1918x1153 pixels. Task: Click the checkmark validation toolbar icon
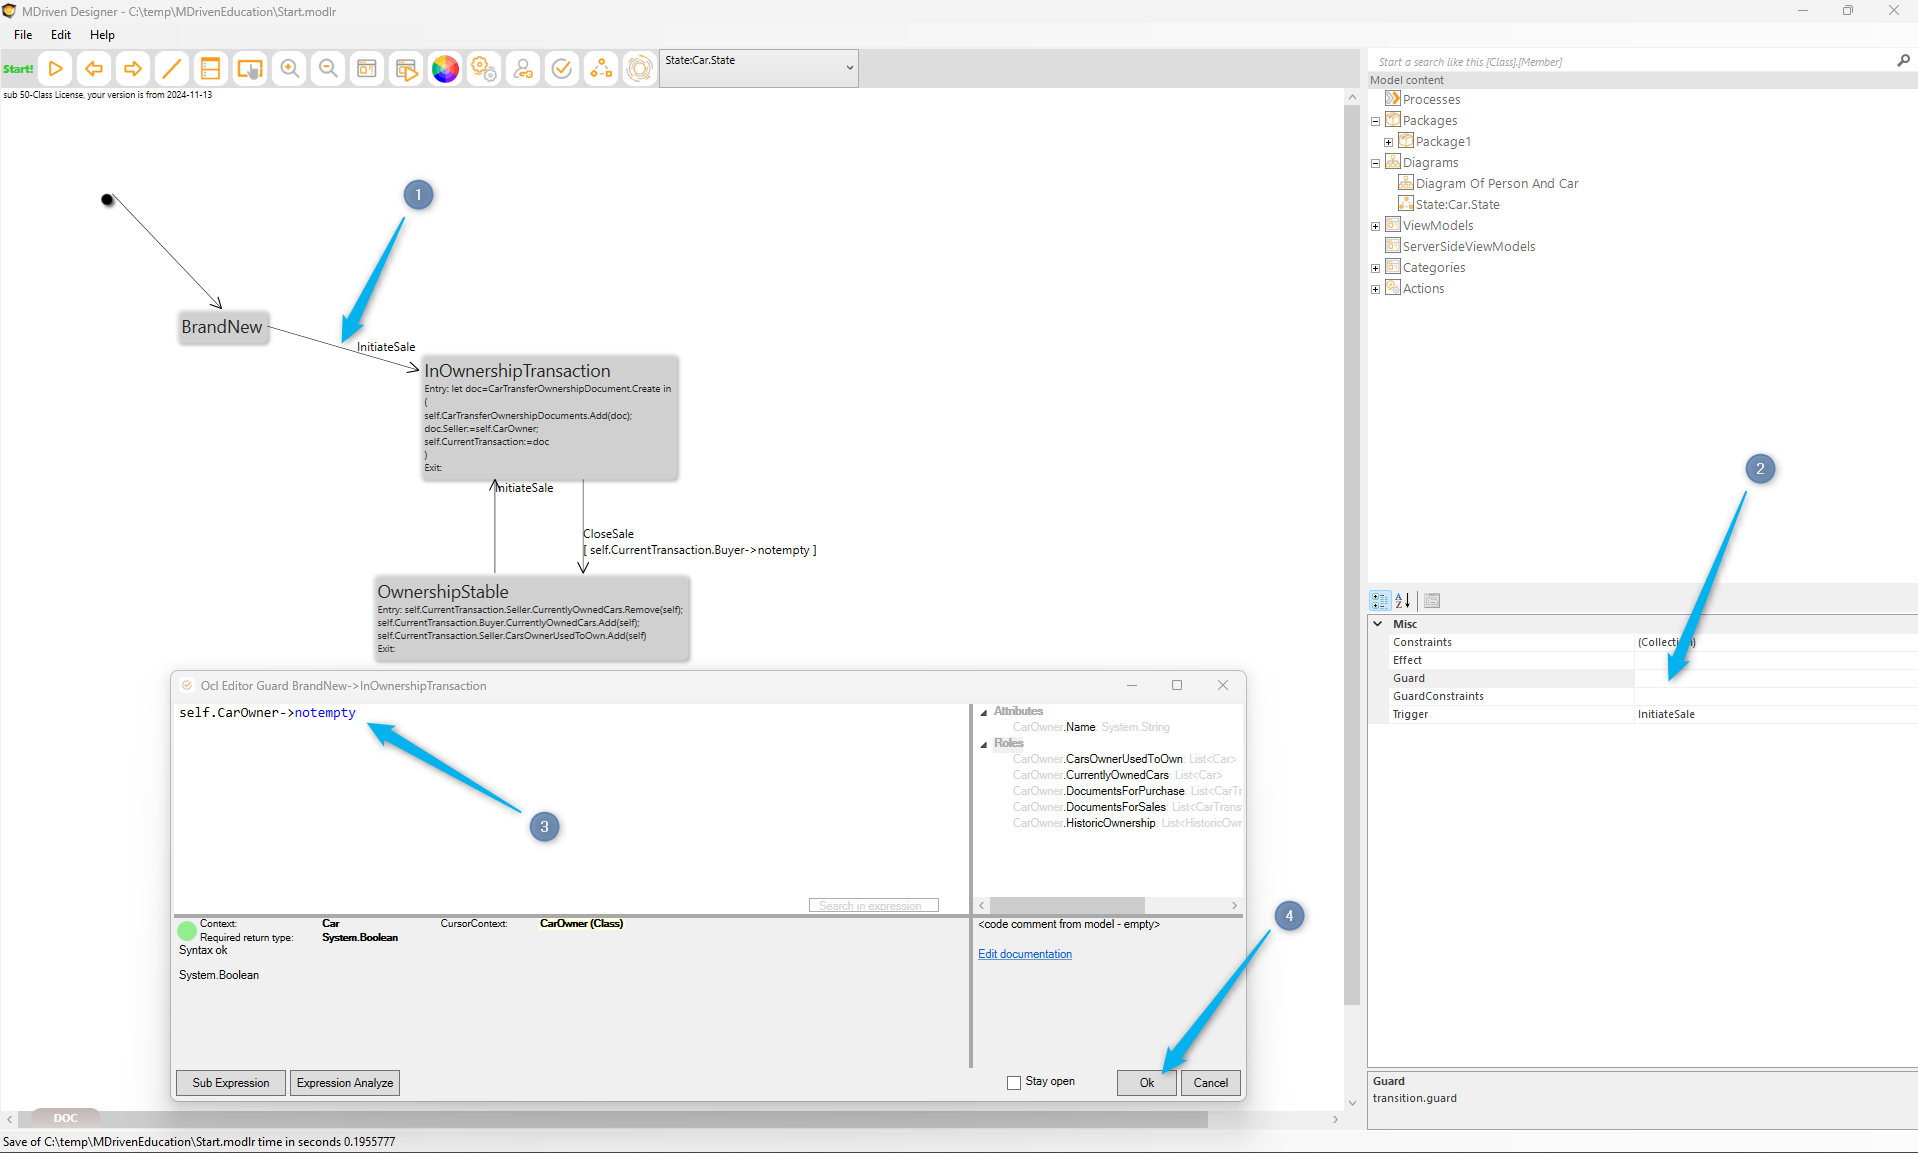[x=562, y=69]
